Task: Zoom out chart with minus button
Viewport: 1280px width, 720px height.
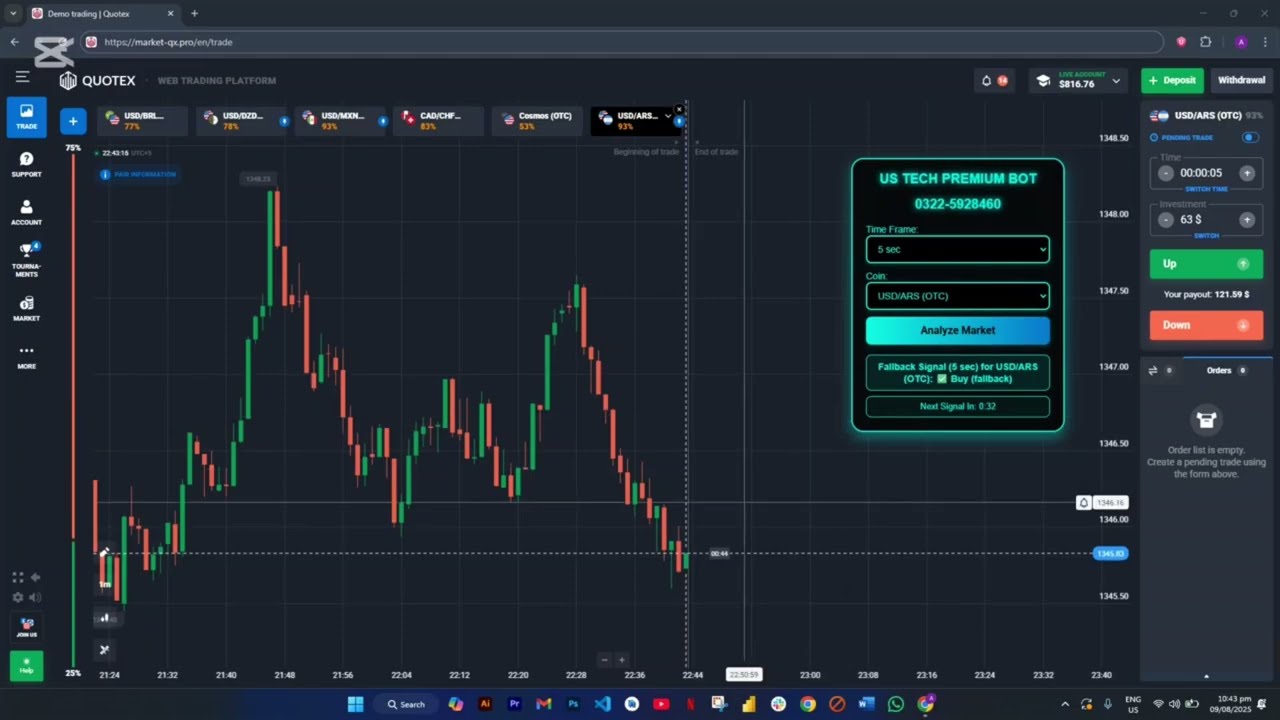Action: [x=604, y=660]
